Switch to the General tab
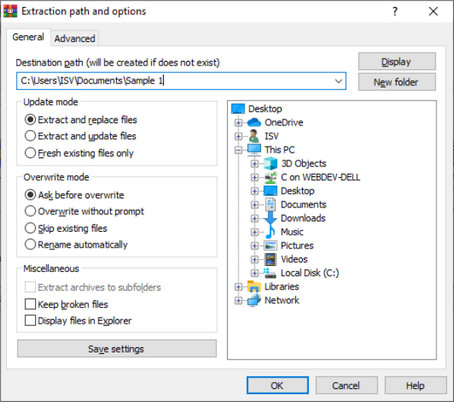454x402 pixels. (x=28, y=37)
